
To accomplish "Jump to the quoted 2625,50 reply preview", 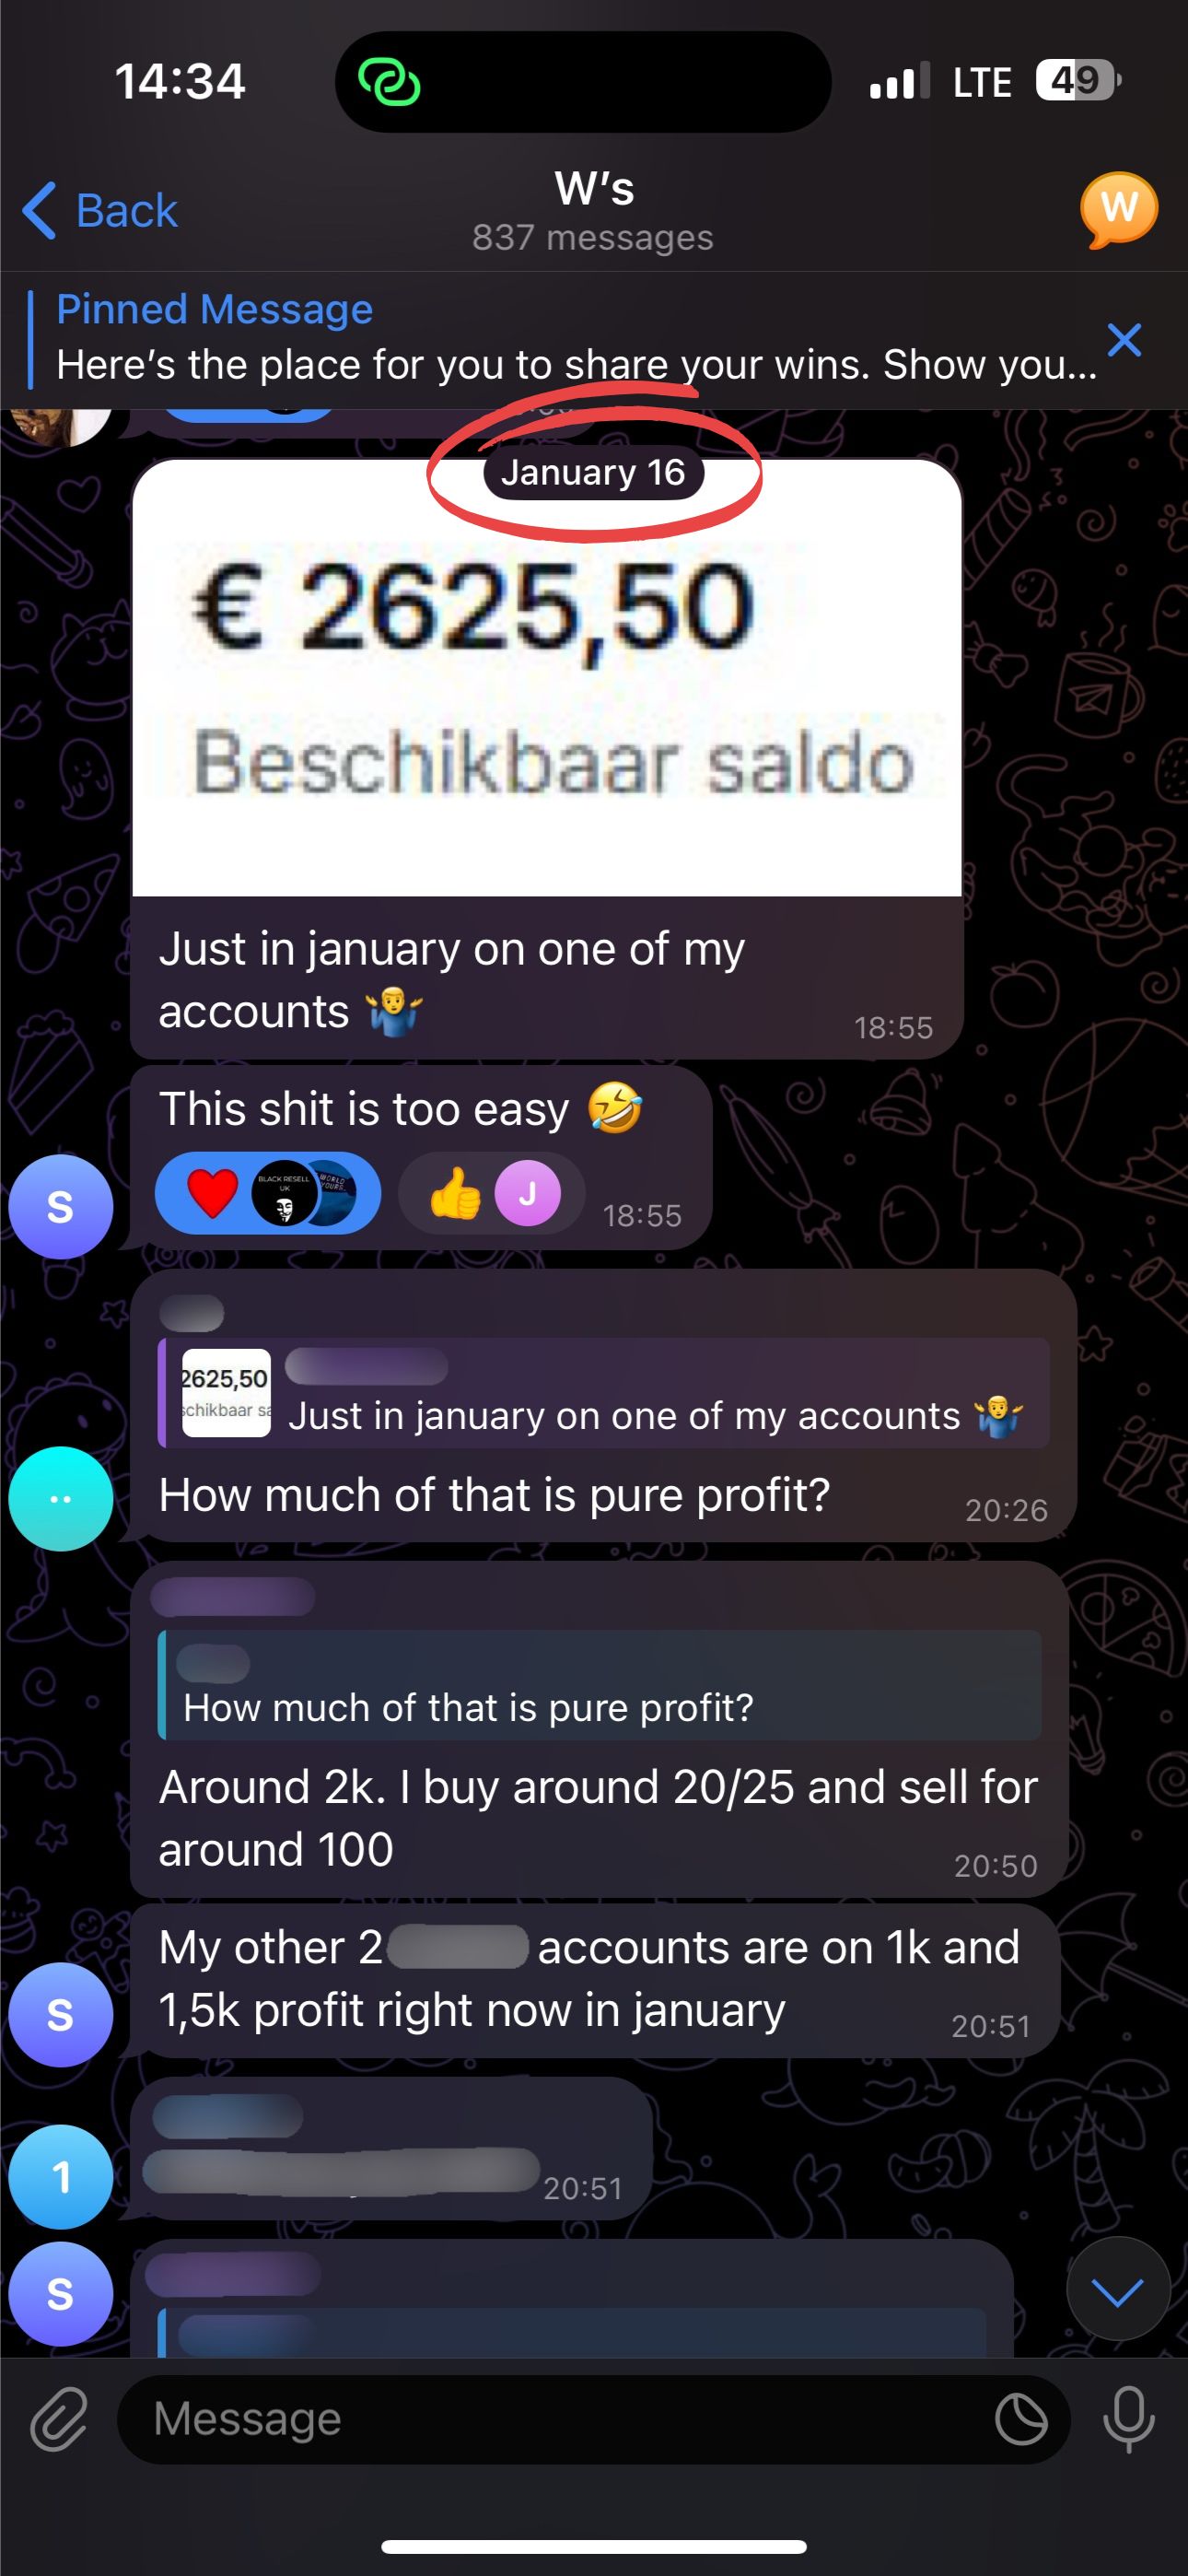I will coord(604,1393).
